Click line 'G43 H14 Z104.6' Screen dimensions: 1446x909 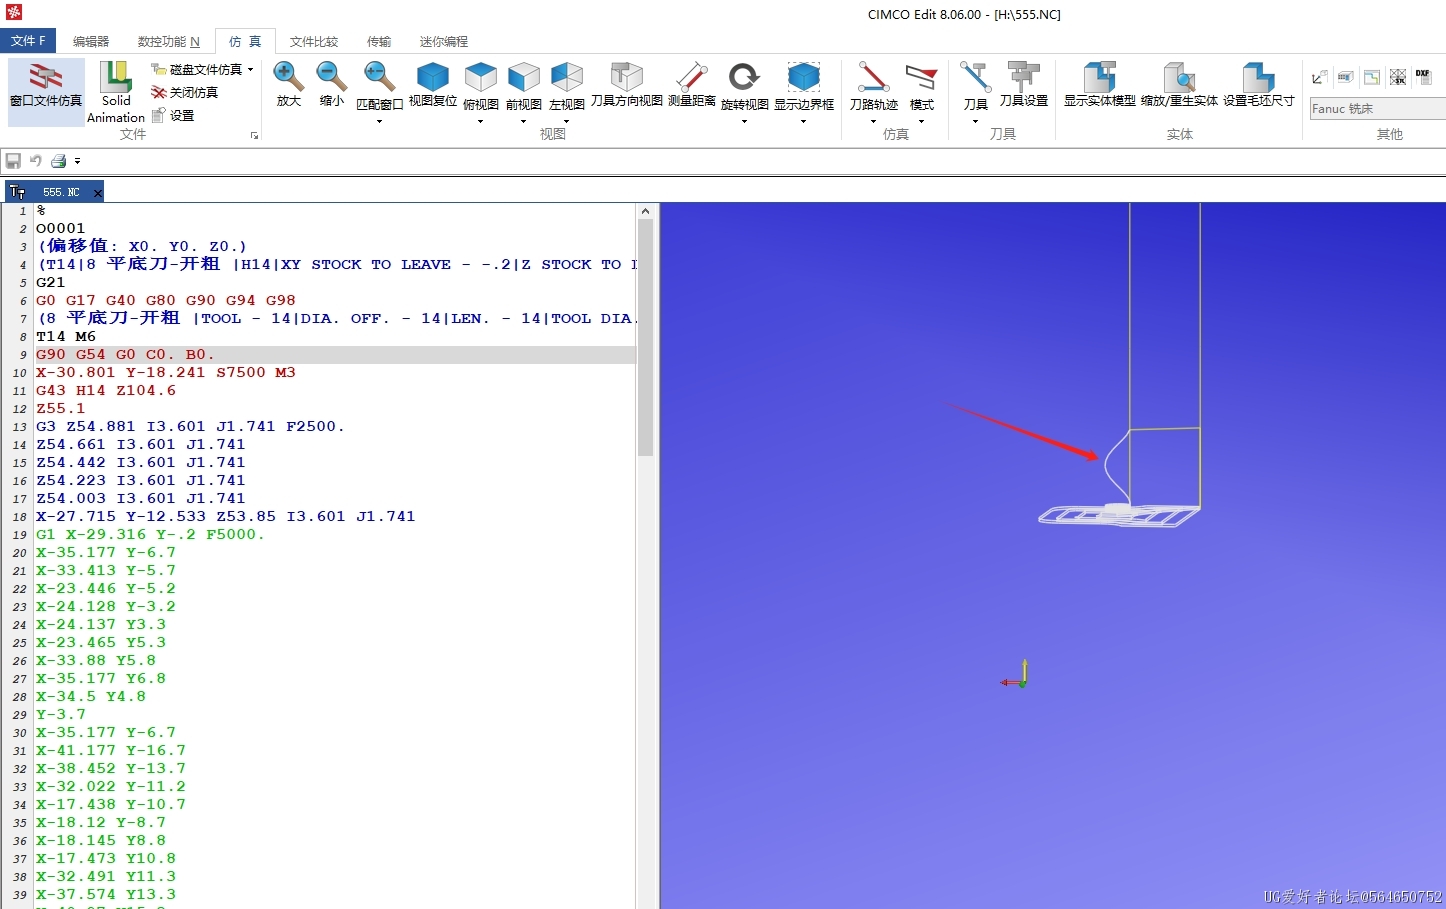106,390
